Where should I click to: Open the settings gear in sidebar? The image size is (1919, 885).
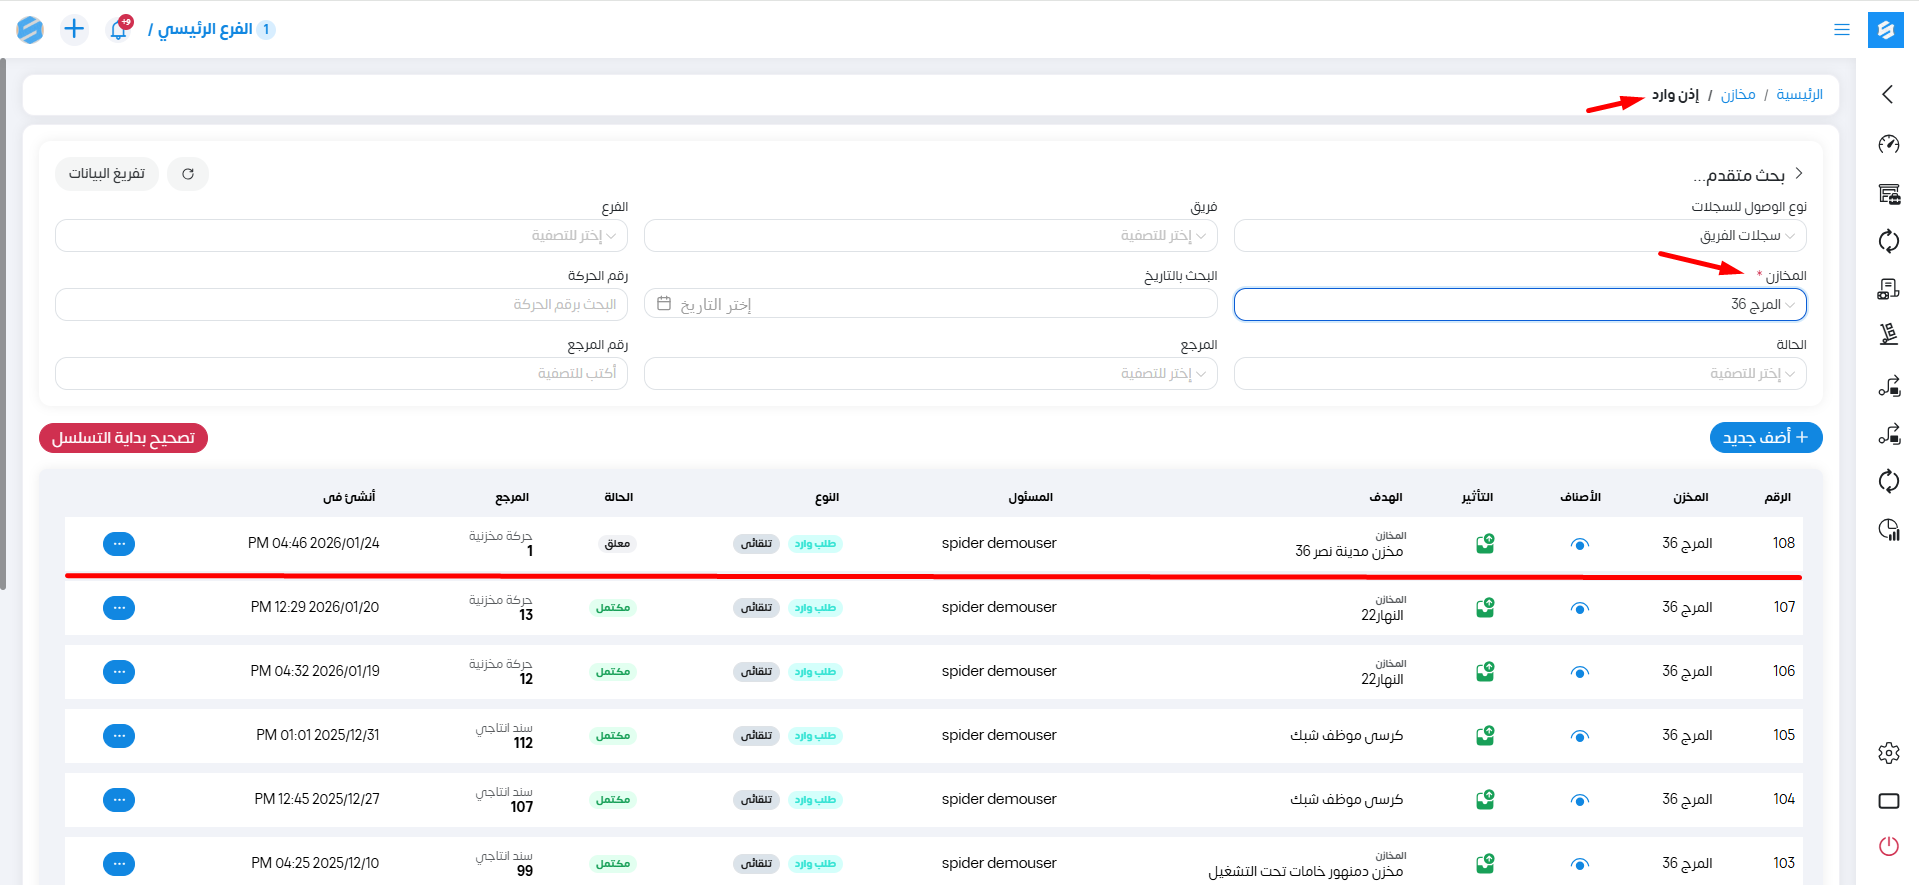tap(1888, 753)
